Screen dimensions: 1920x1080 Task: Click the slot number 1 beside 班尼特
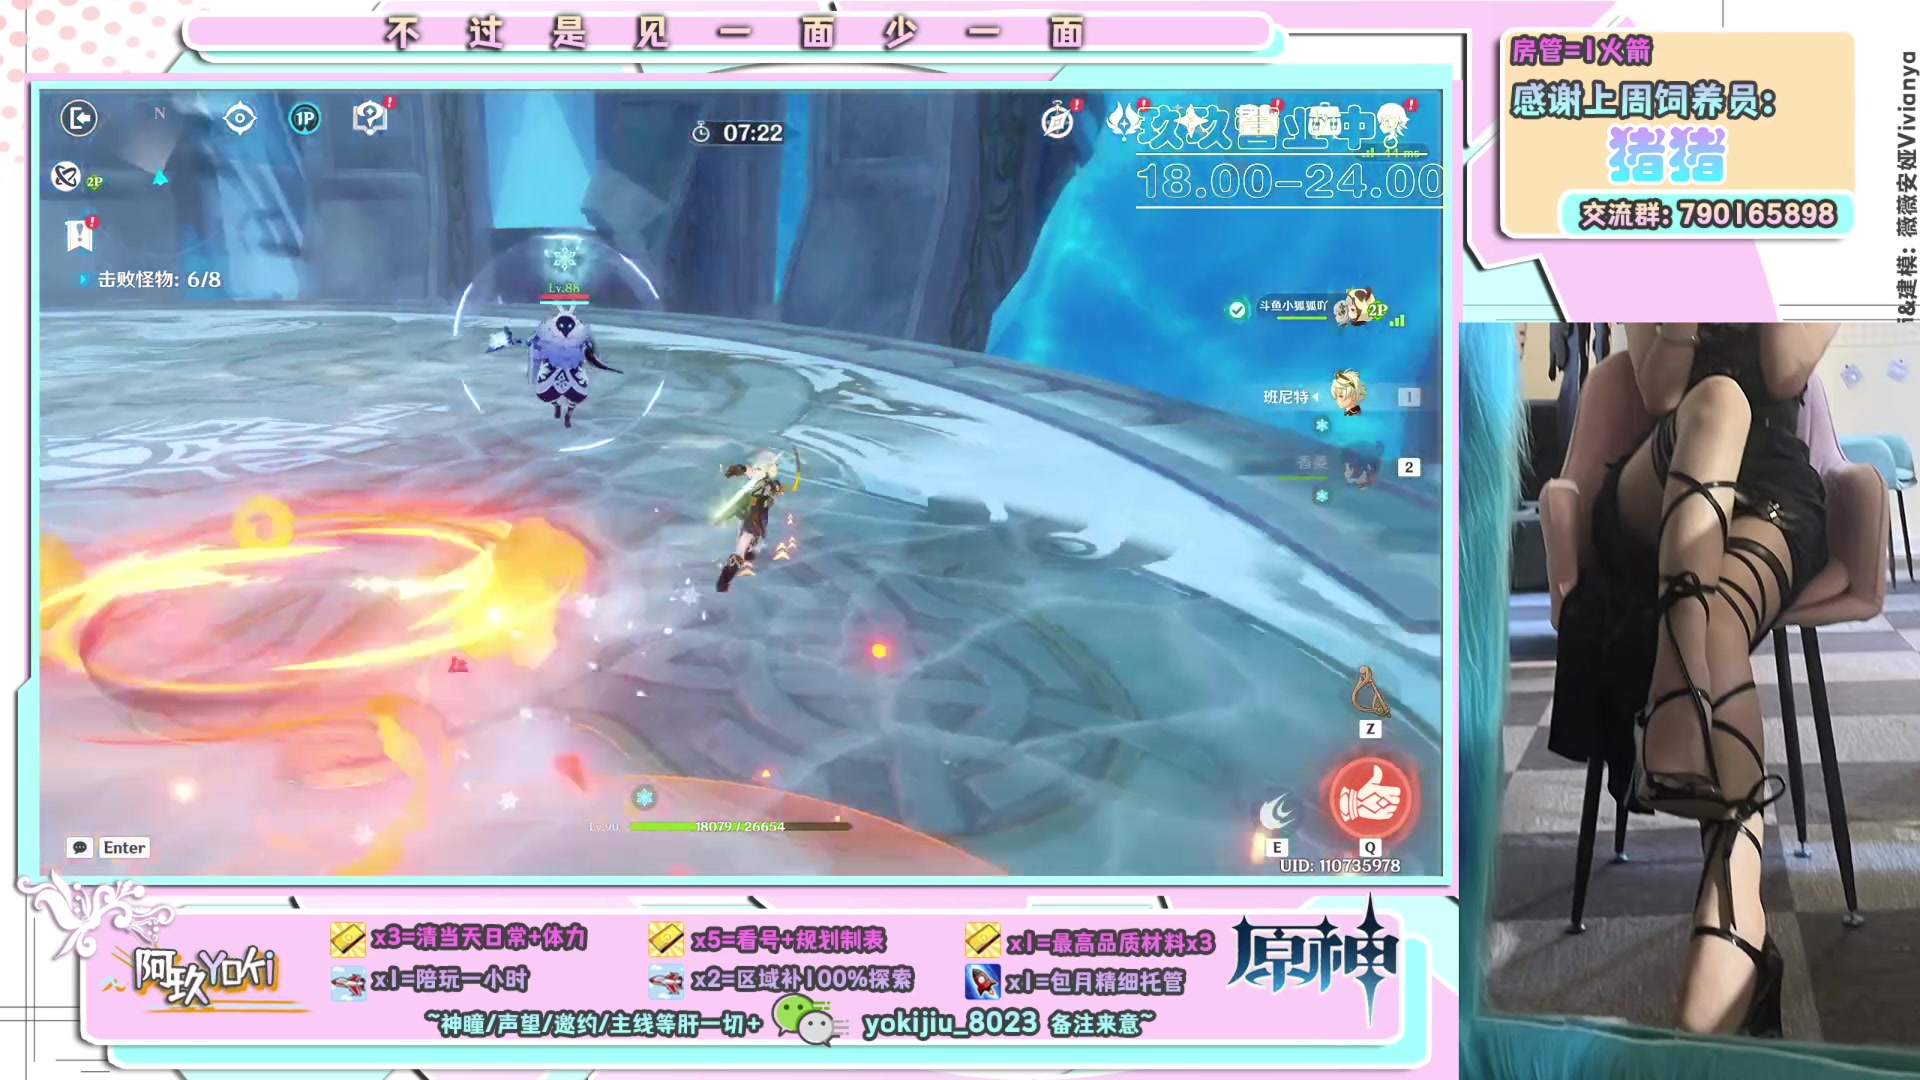coord(1409,397)
